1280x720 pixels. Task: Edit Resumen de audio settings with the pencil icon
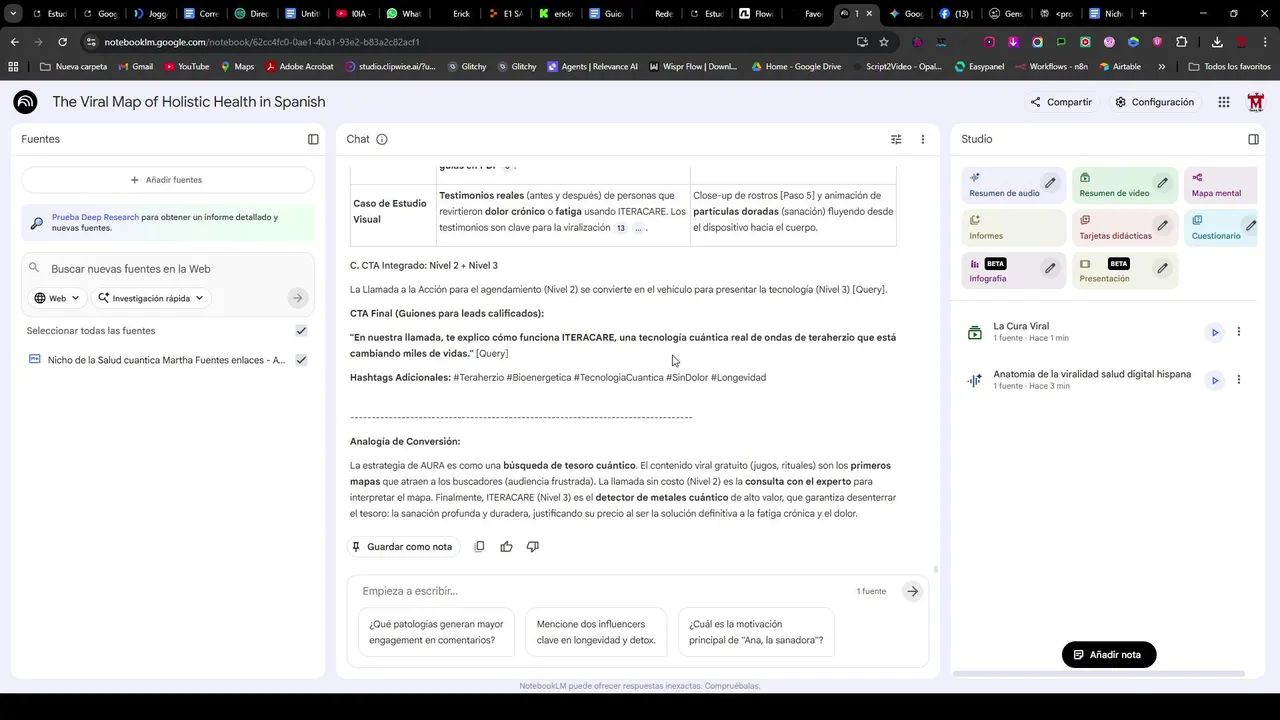click(1050, 183)
